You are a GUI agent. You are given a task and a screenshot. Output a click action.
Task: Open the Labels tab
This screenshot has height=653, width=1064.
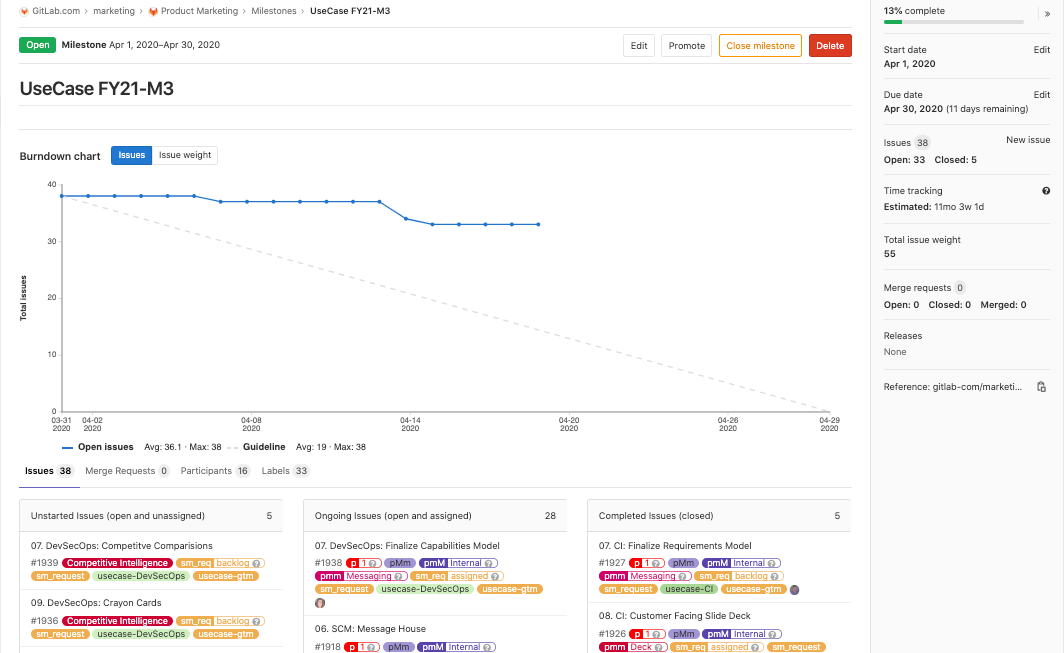click(x=285, y=471)
